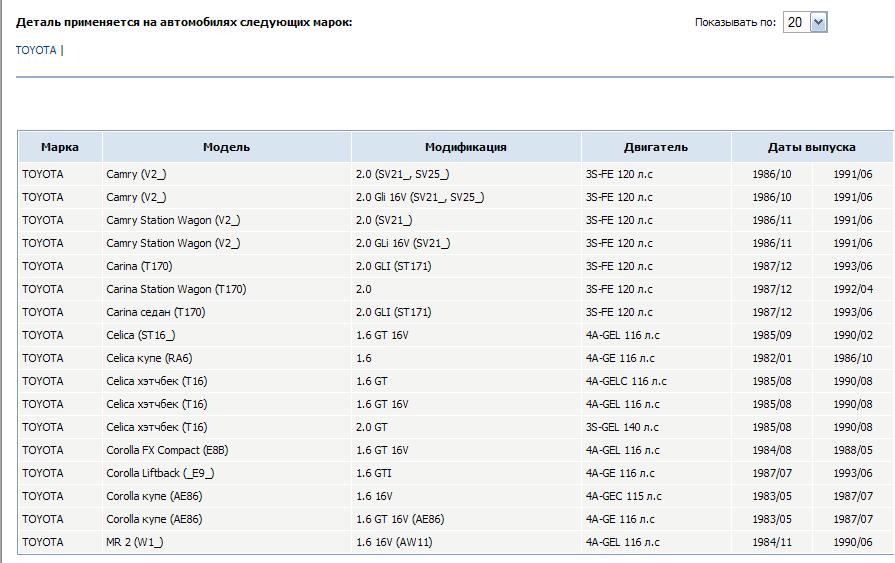
Task: Select the MR 2 (W1_) model cell
Action: [x=135, y=542]
